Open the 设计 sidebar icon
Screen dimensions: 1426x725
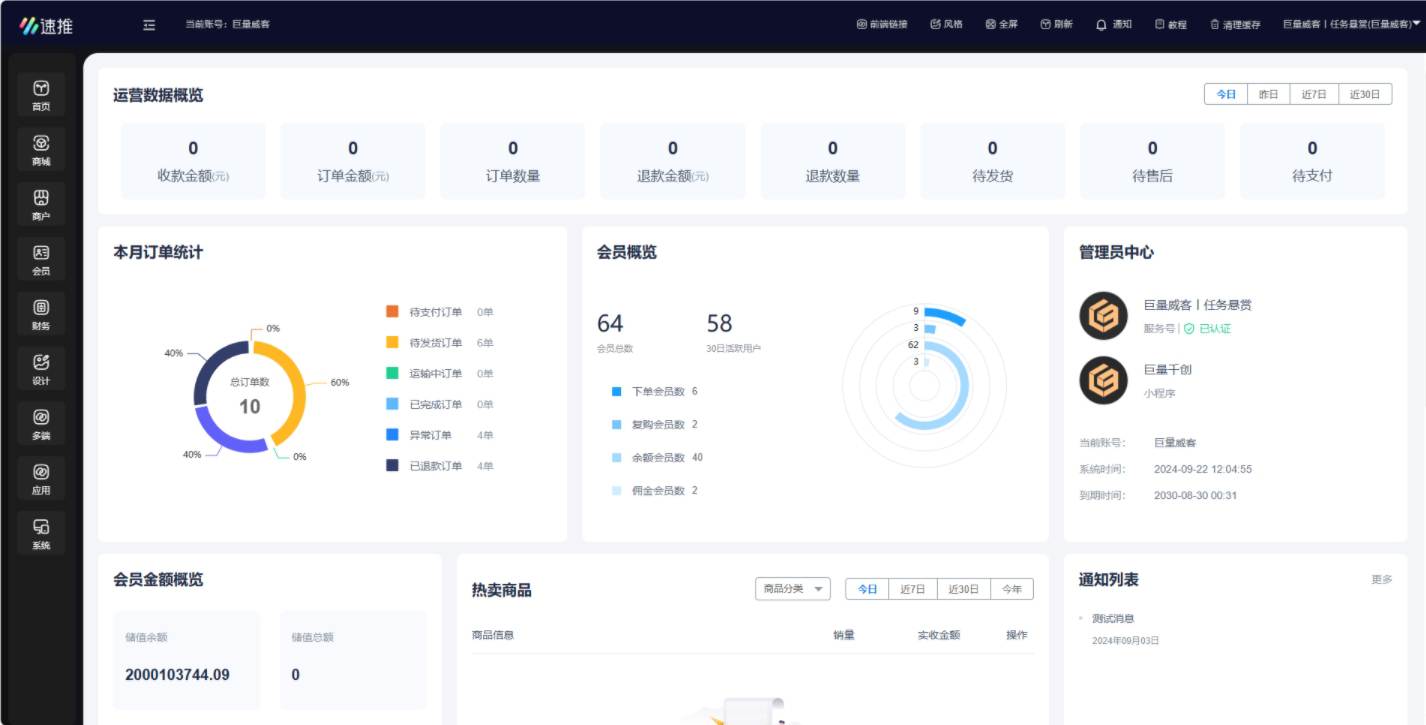41,368
